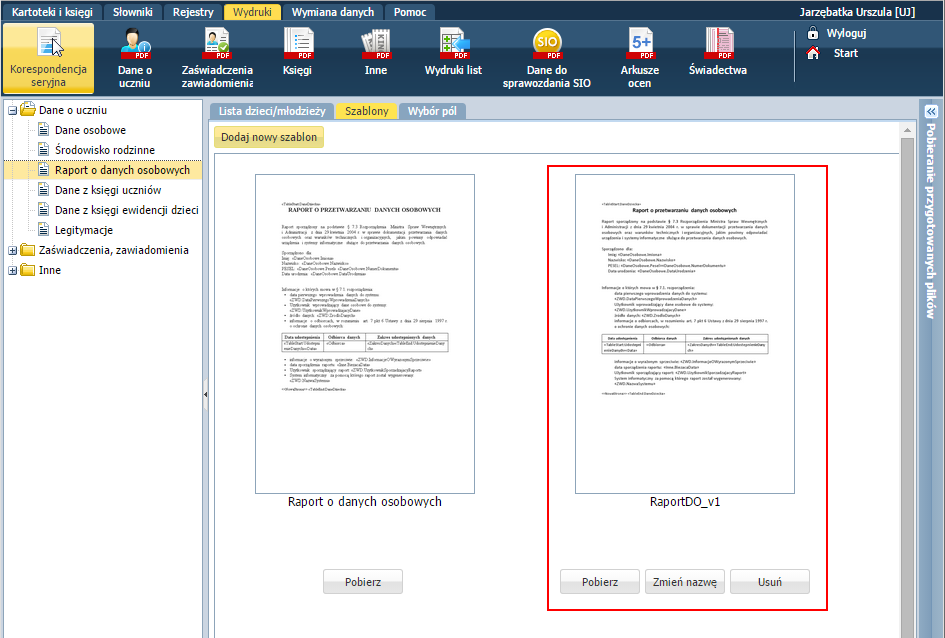
Task: Expand the Zaświadczenia, zawiadomienia tree node
Action: 12,251
